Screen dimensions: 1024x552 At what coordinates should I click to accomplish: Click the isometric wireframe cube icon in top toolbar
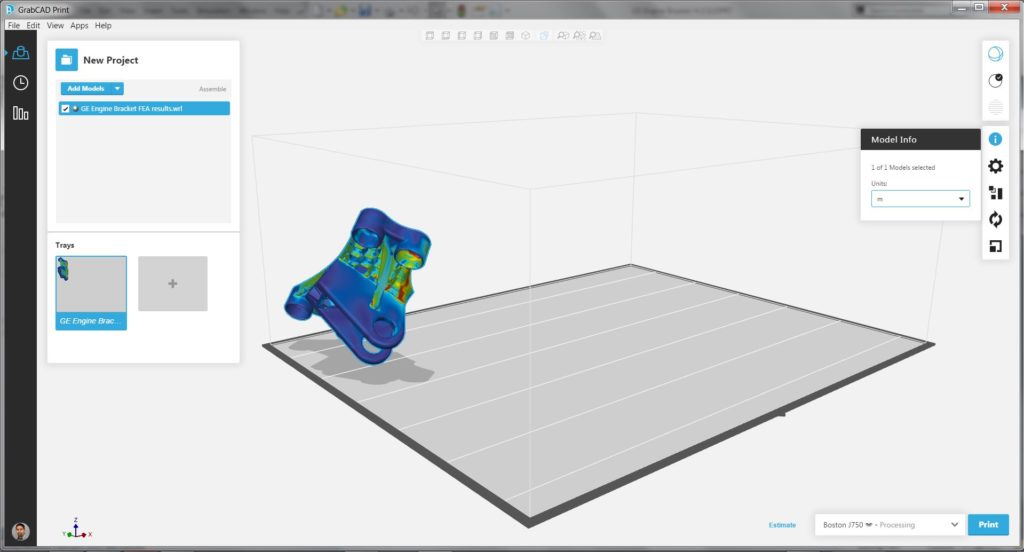click(x=526, y=35)
